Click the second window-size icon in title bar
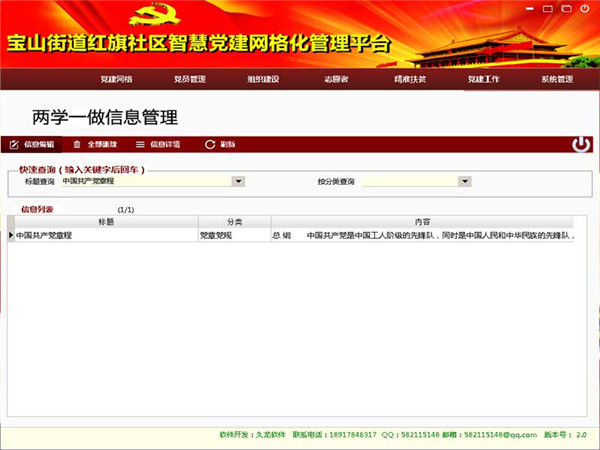Viewport: 600px width, 450px height. click(x=566, y=8)
